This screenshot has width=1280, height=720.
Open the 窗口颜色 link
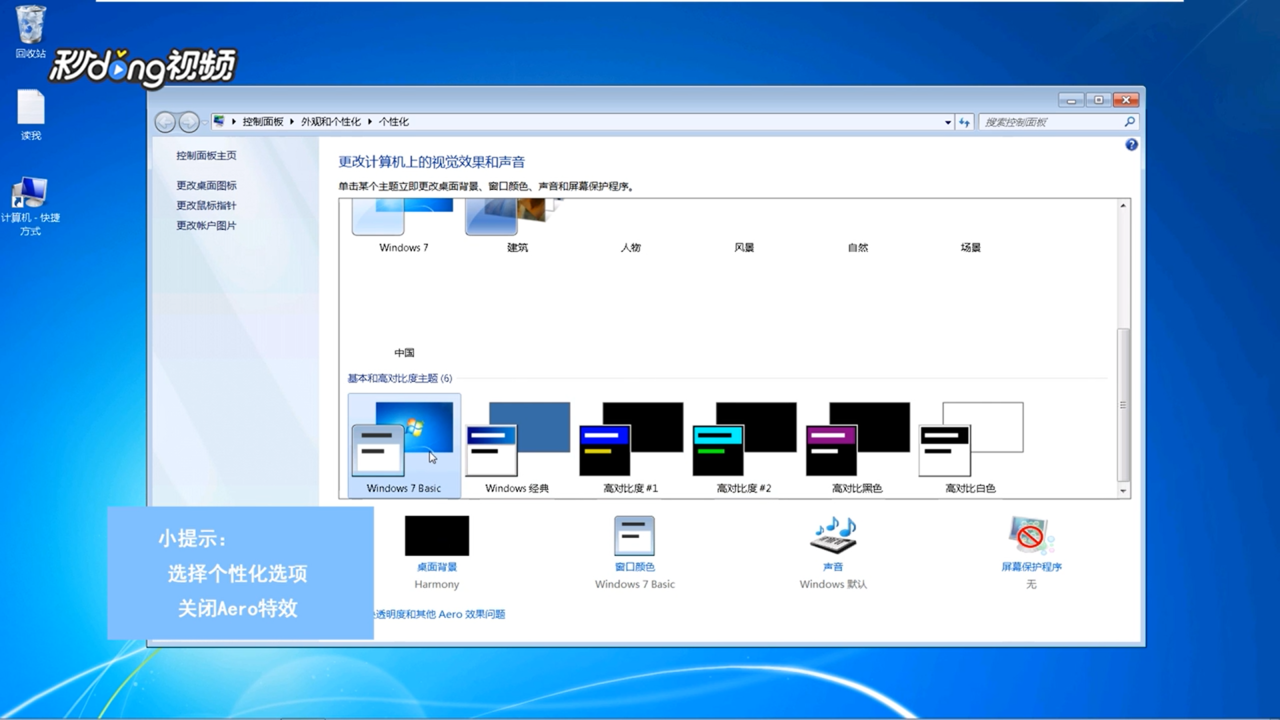[634, 567]
